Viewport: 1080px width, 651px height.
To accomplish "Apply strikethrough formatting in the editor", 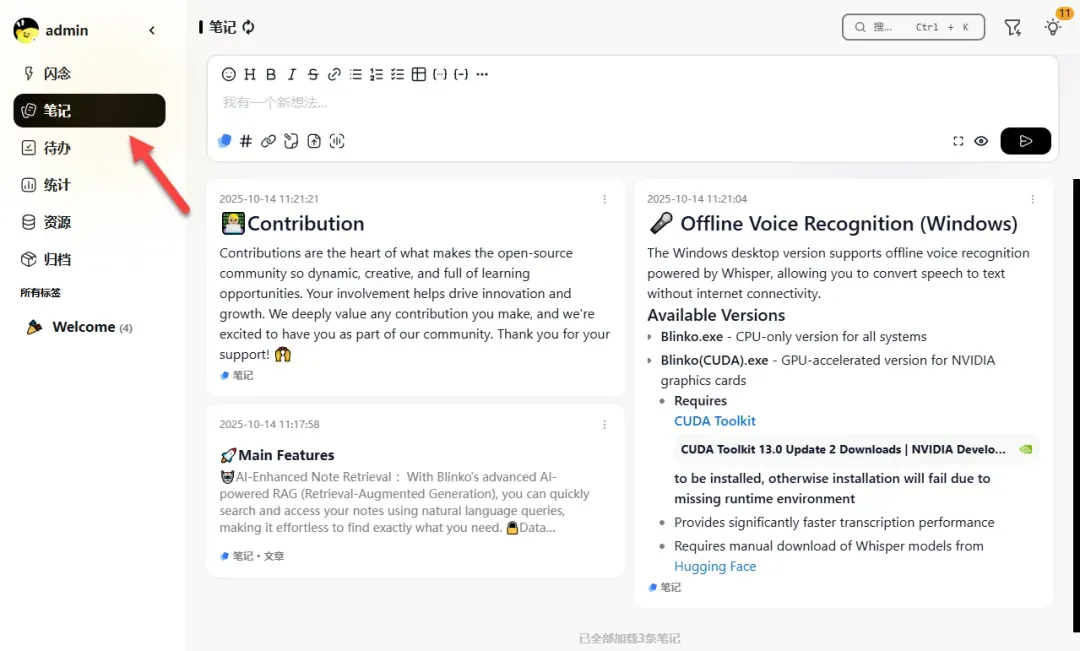I will (x=313, y=74).
